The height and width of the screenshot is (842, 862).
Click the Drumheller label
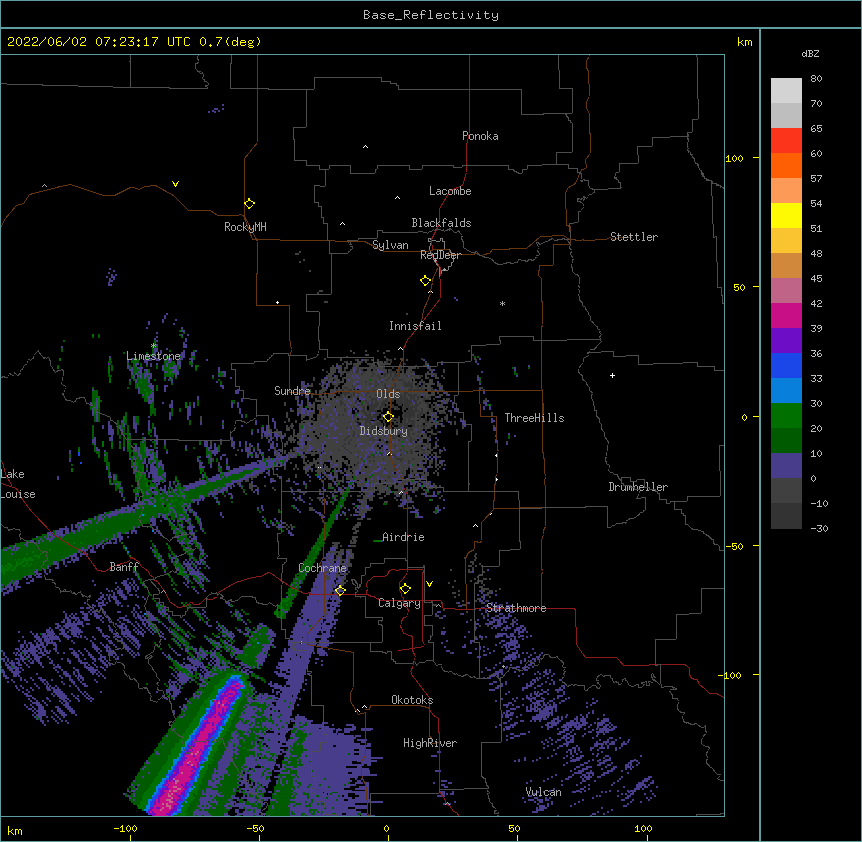click(x=638, y=487)
